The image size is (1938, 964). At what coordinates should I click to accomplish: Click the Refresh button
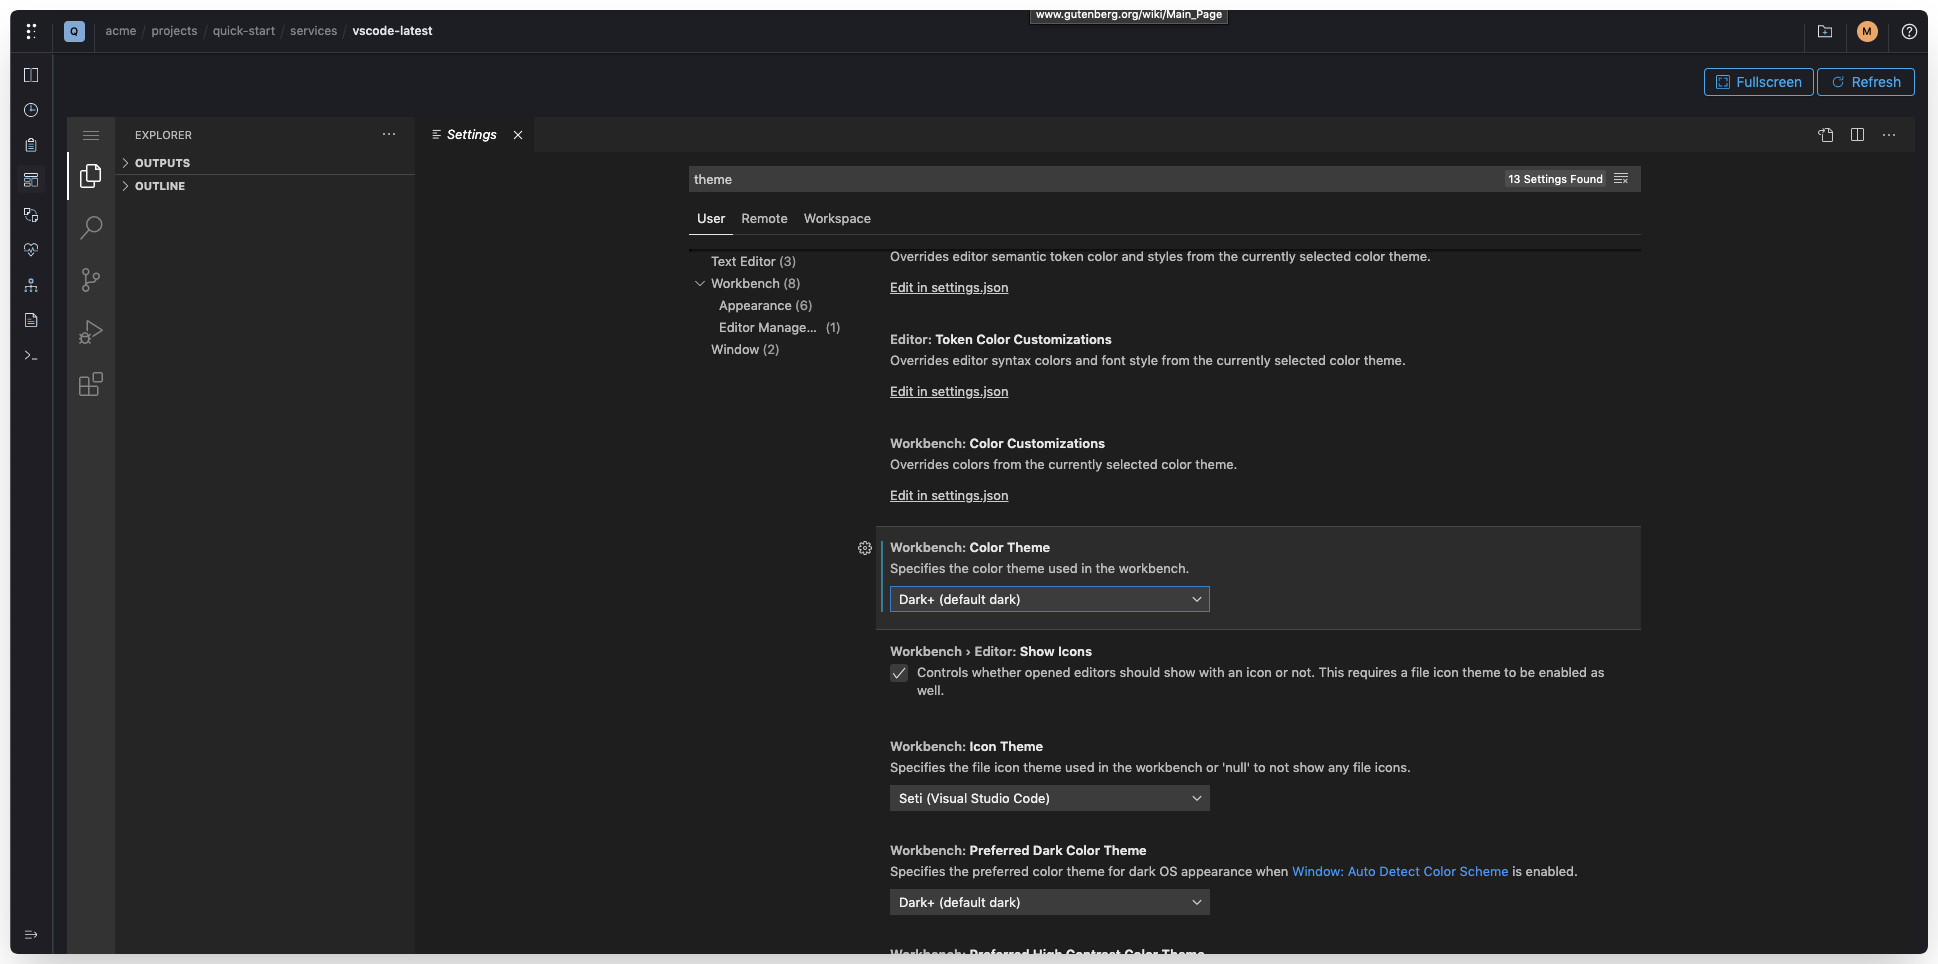(x=1866, y=82)
